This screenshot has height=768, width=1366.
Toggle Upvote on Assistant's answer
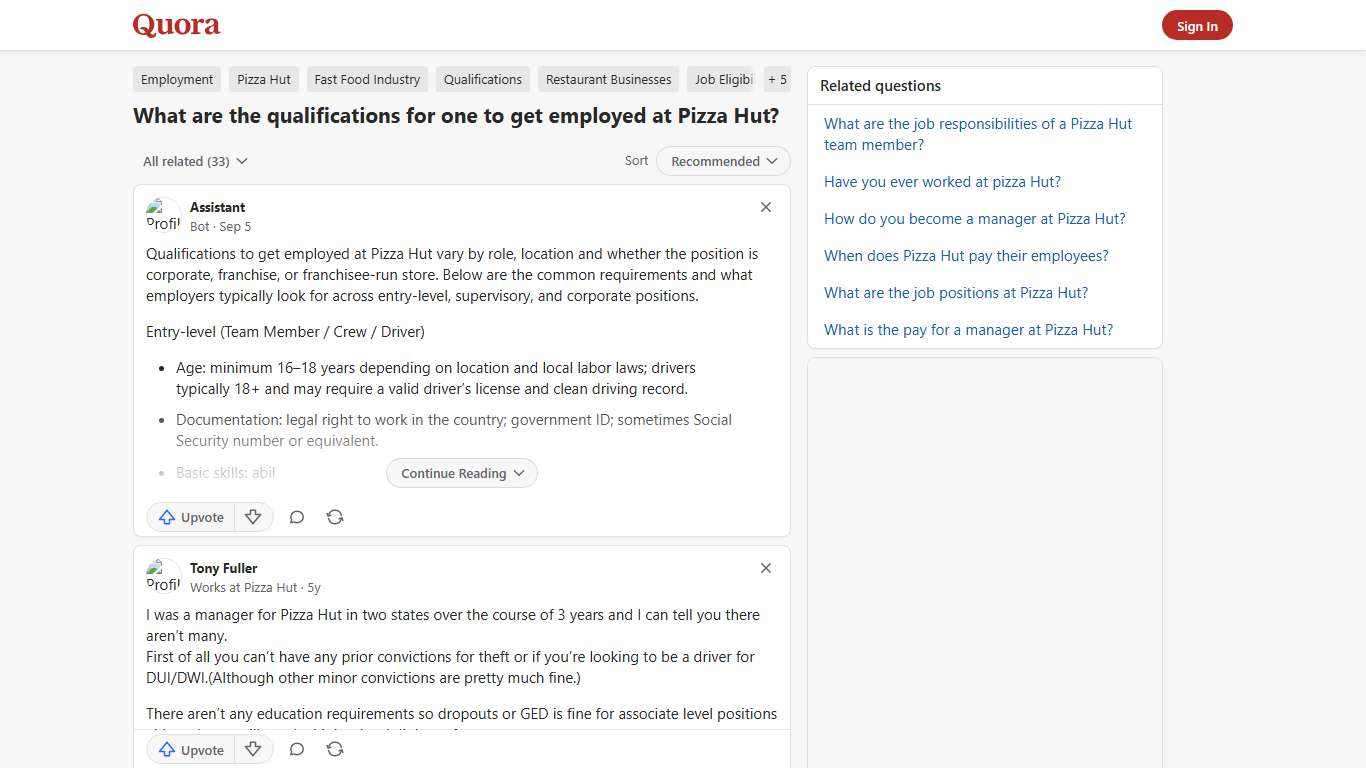coord(190,517)
